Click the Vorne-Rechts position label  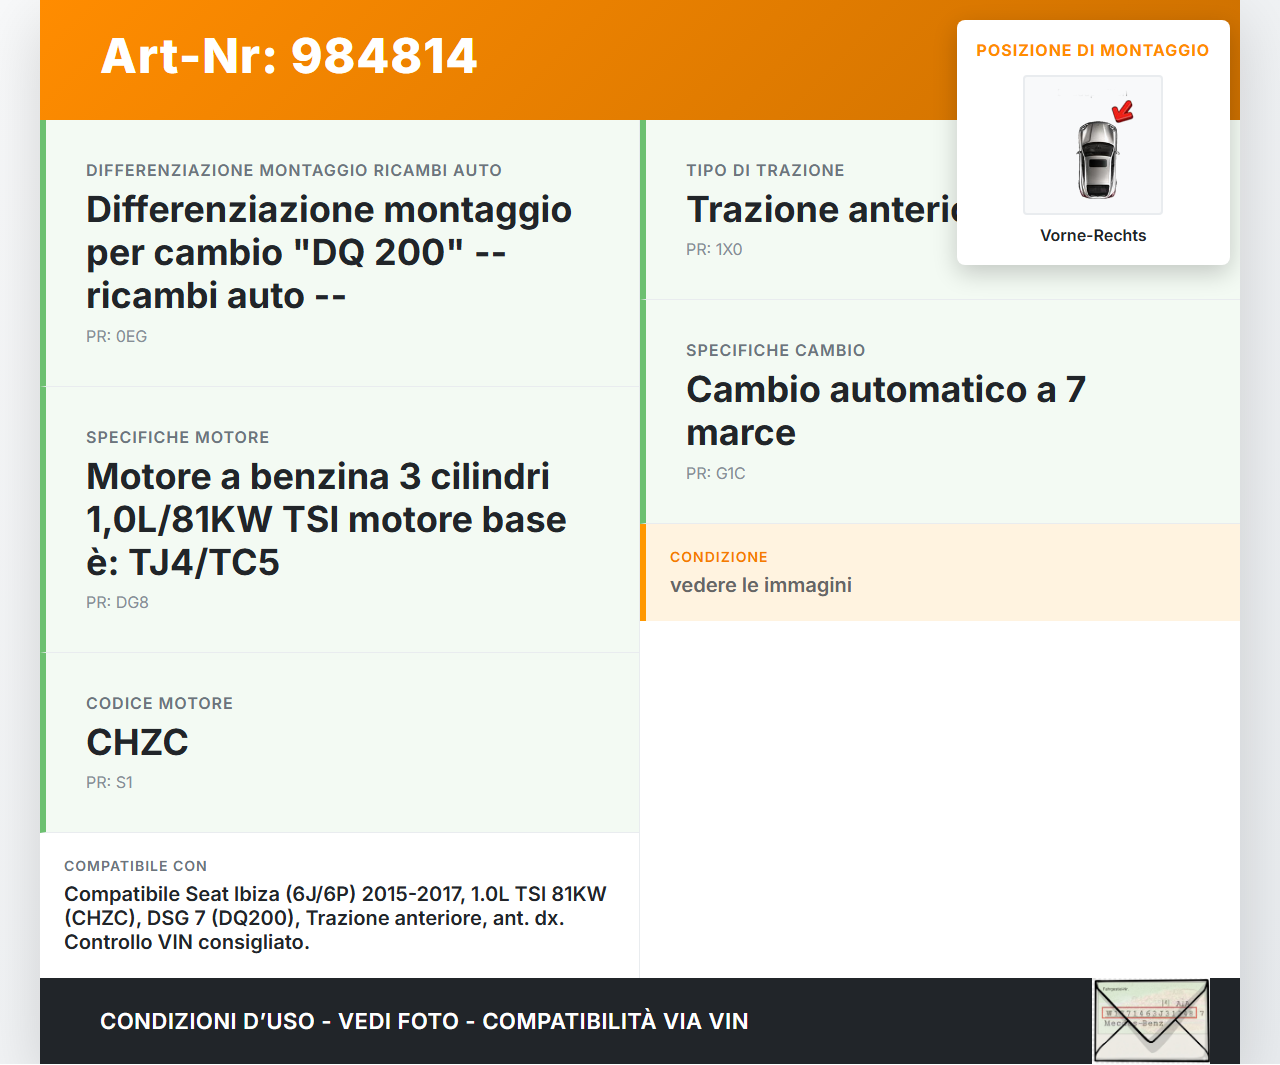tap(1093, 236)
